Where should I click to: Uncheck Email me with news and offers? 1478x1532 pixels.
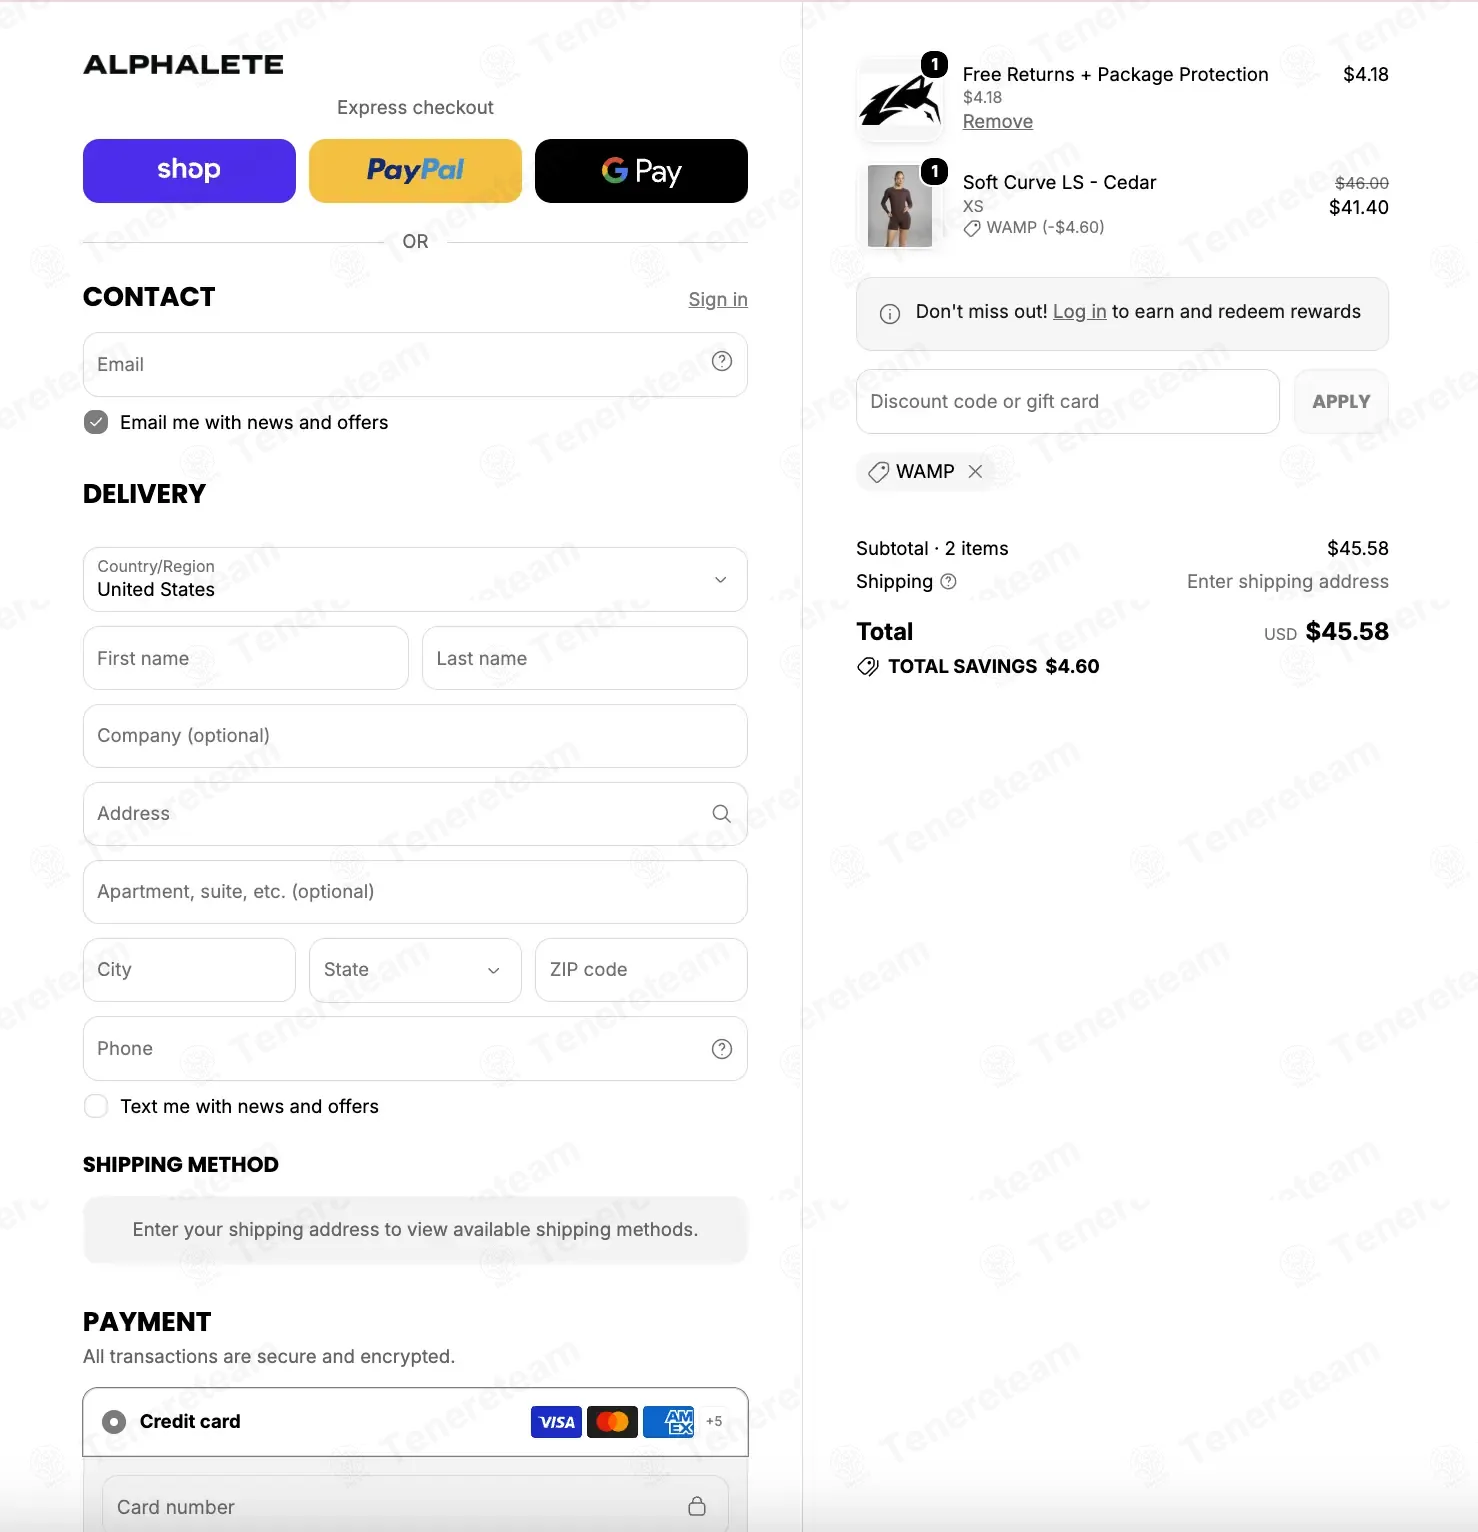pos(96,422)
